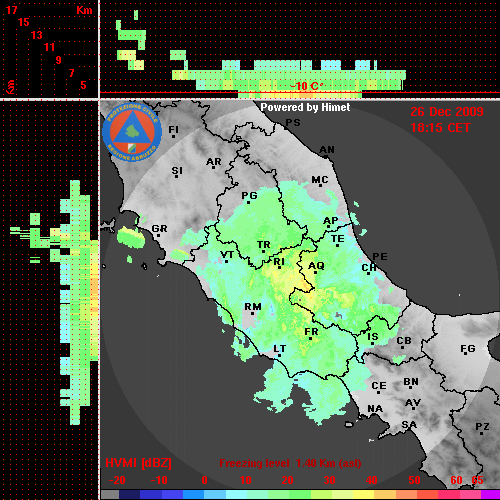Click the 18:15 CET timestamp
Viewport: 500px width, 500px height.
(440, 128)
